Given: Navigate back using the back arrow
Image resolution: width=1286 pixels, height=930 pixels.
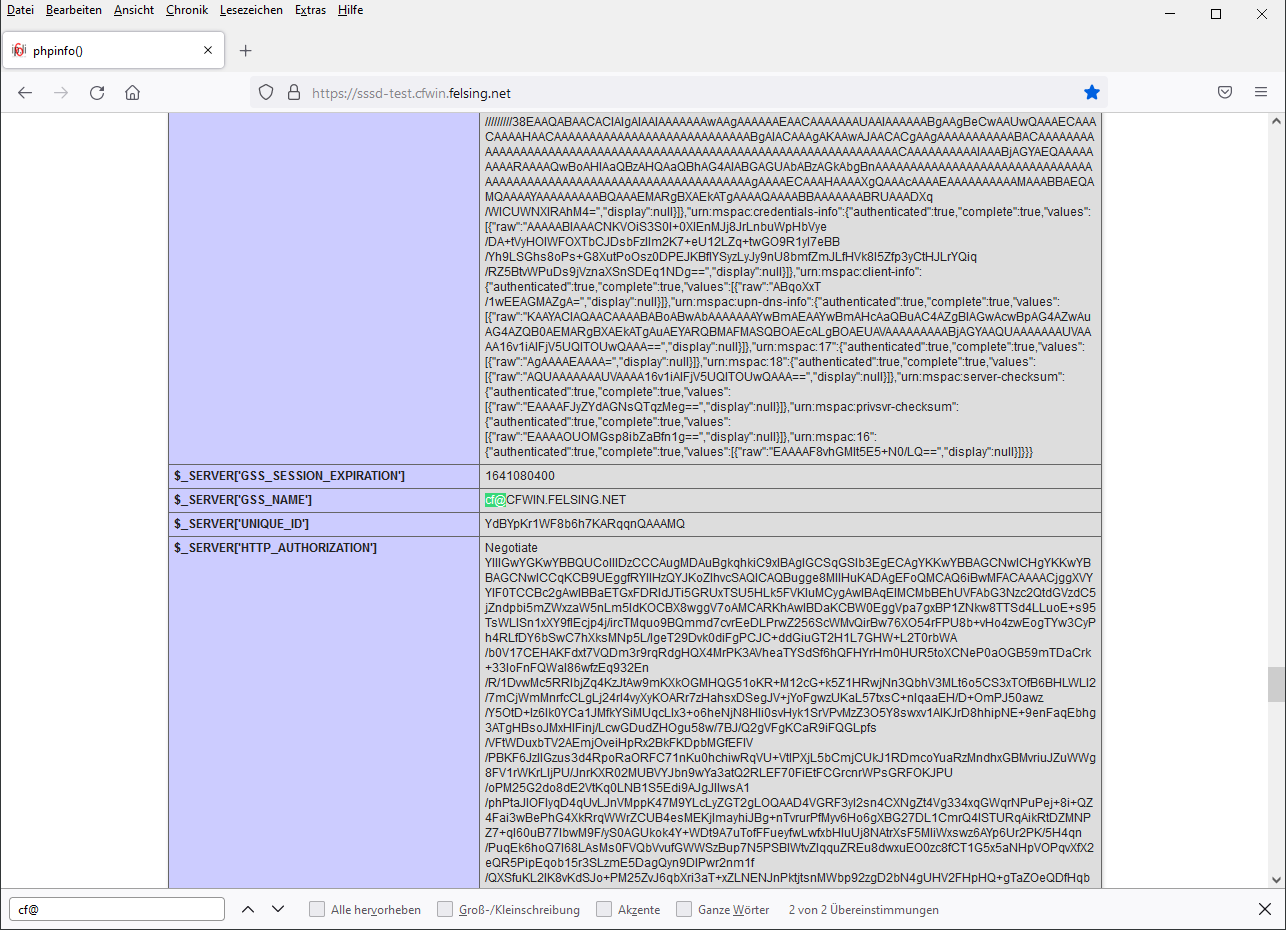Looking at the screenshot, I should 24,92.
